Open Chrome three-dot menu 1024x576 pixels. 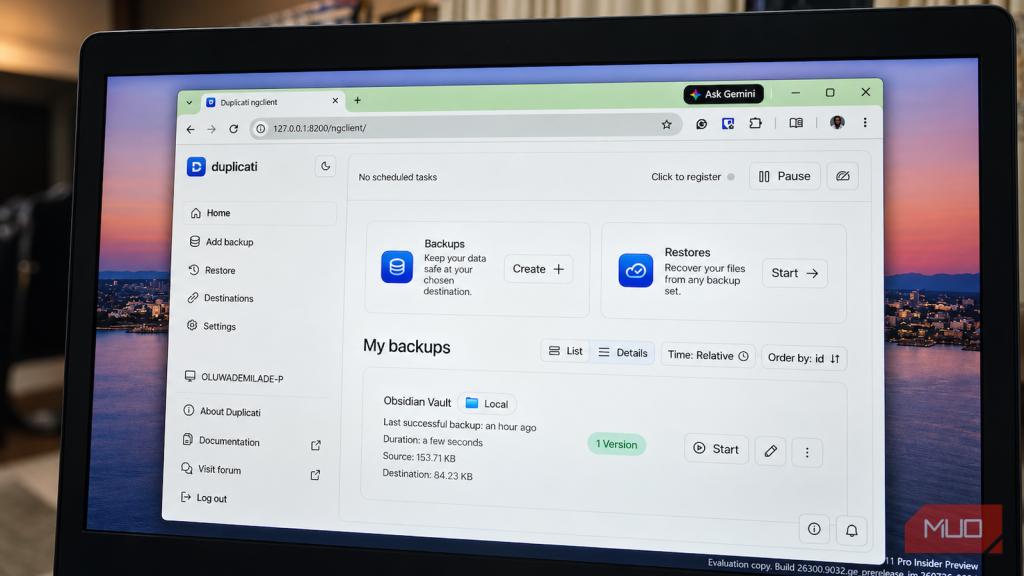point(865,122)
